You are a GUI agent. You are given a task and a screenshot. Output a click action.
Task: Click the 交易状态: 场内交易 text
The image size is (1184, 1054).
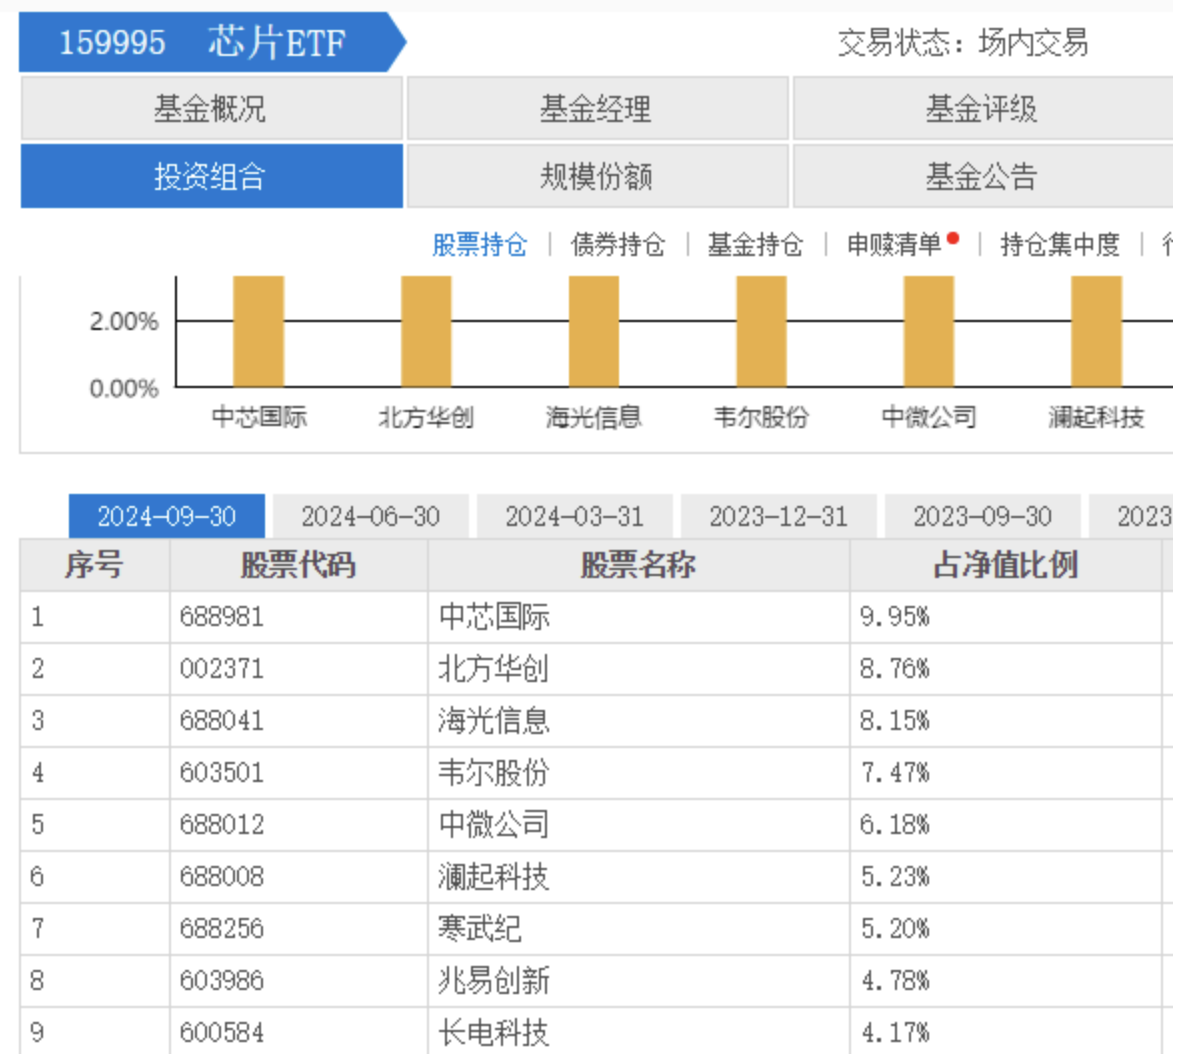963,43
